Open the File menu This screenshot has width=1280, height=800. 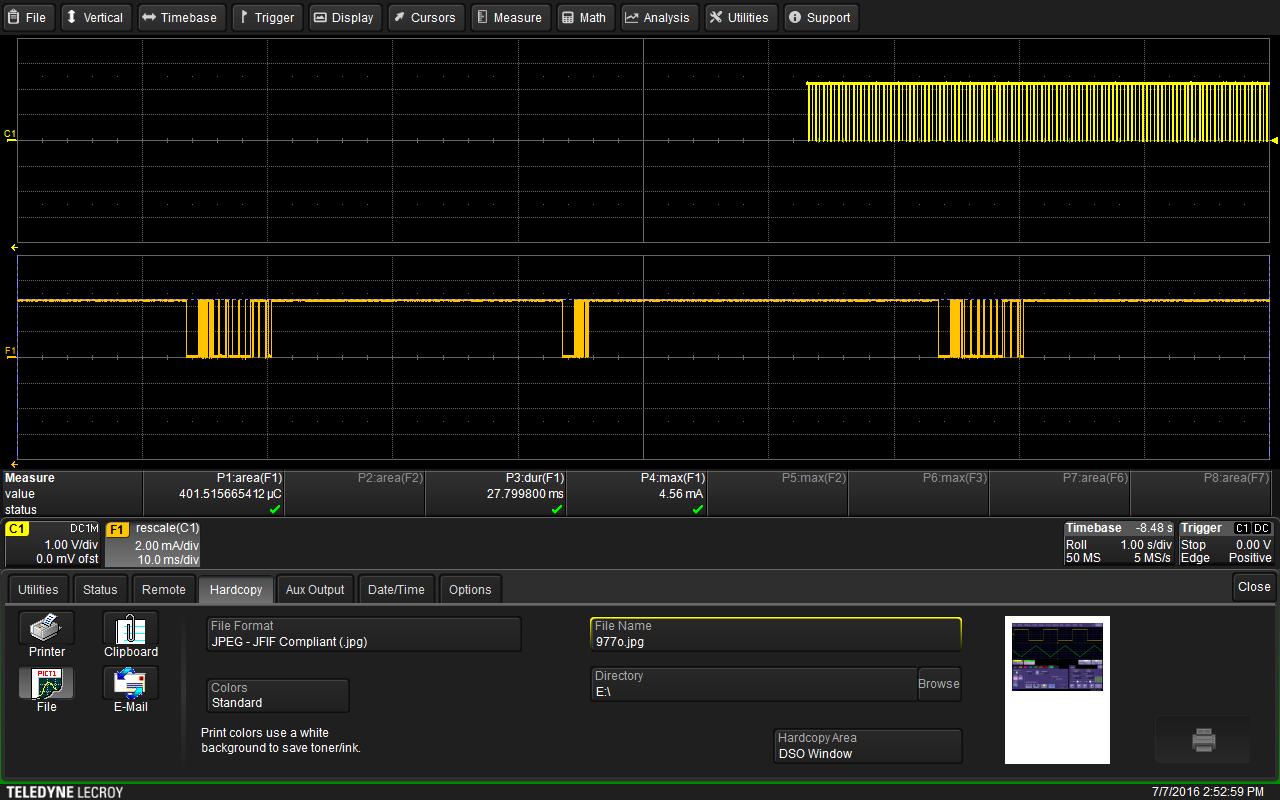pos(29,17)
